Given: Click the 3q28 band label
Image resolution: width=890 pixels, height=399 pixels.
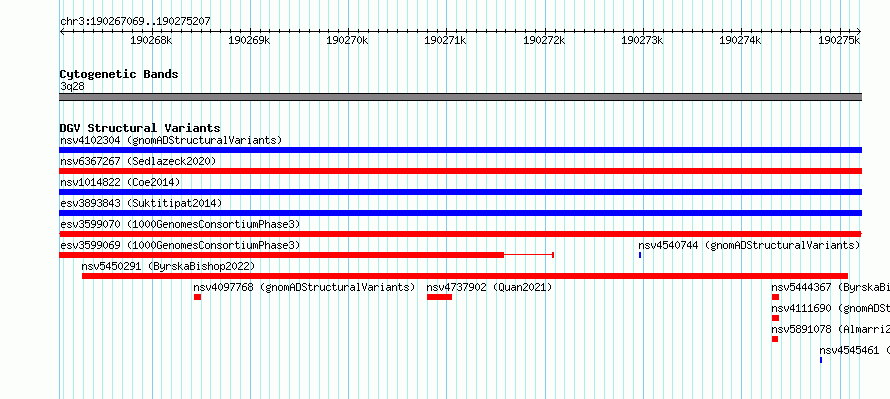Looking at the screenshot, I should [73, 87].
